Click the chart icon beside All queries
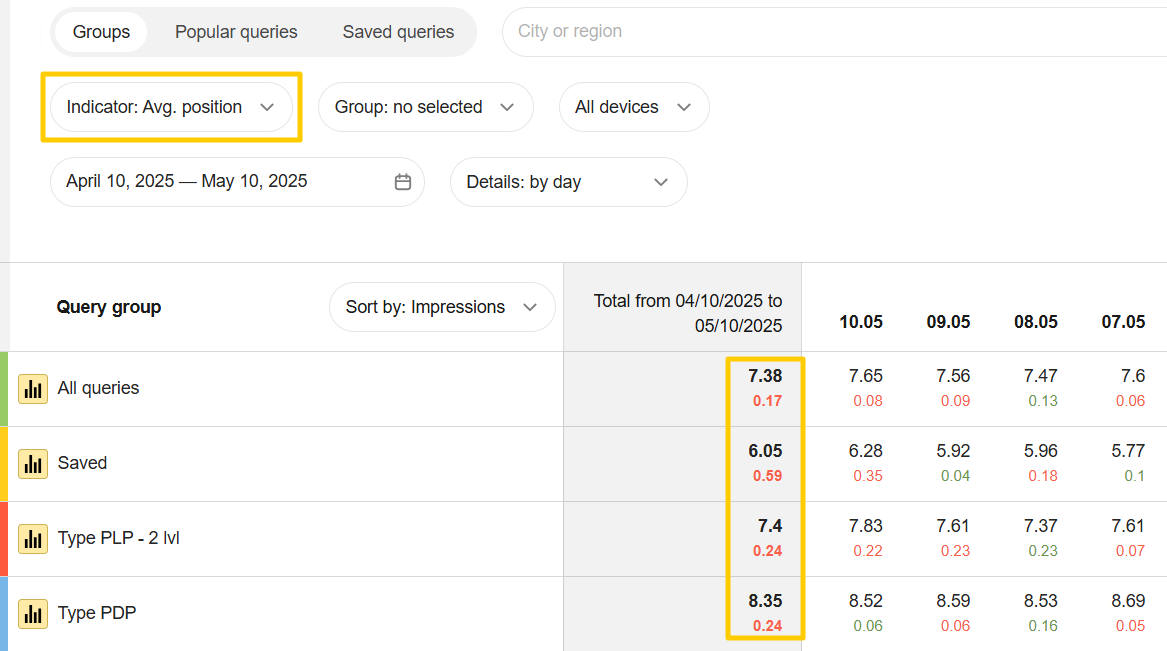This screenshot has height=651, width=1167. 33,389
